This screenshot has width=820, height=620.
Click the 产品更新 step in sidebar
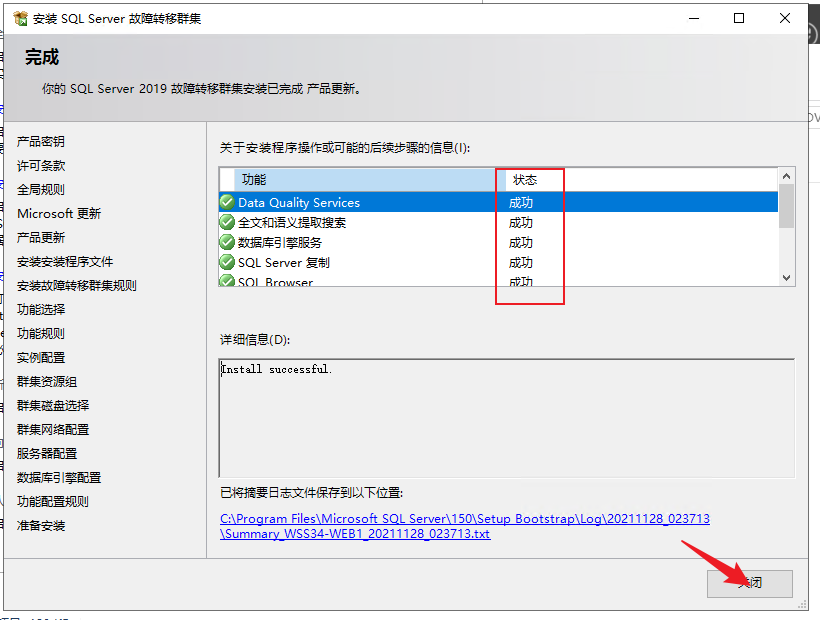point(41,238)
